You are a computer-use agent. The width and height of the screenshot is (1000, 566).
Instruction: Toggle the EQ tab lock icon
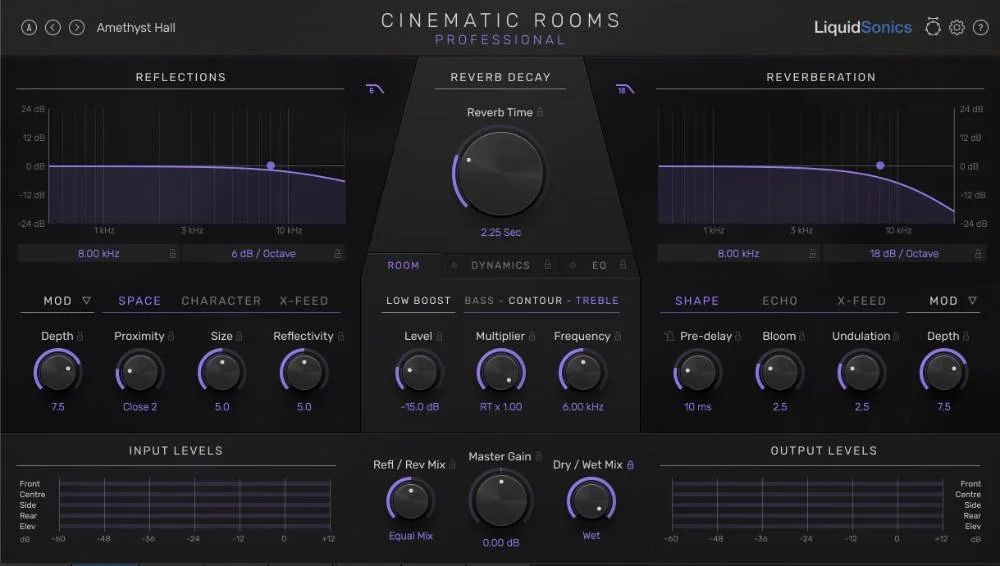pos(622,264)
